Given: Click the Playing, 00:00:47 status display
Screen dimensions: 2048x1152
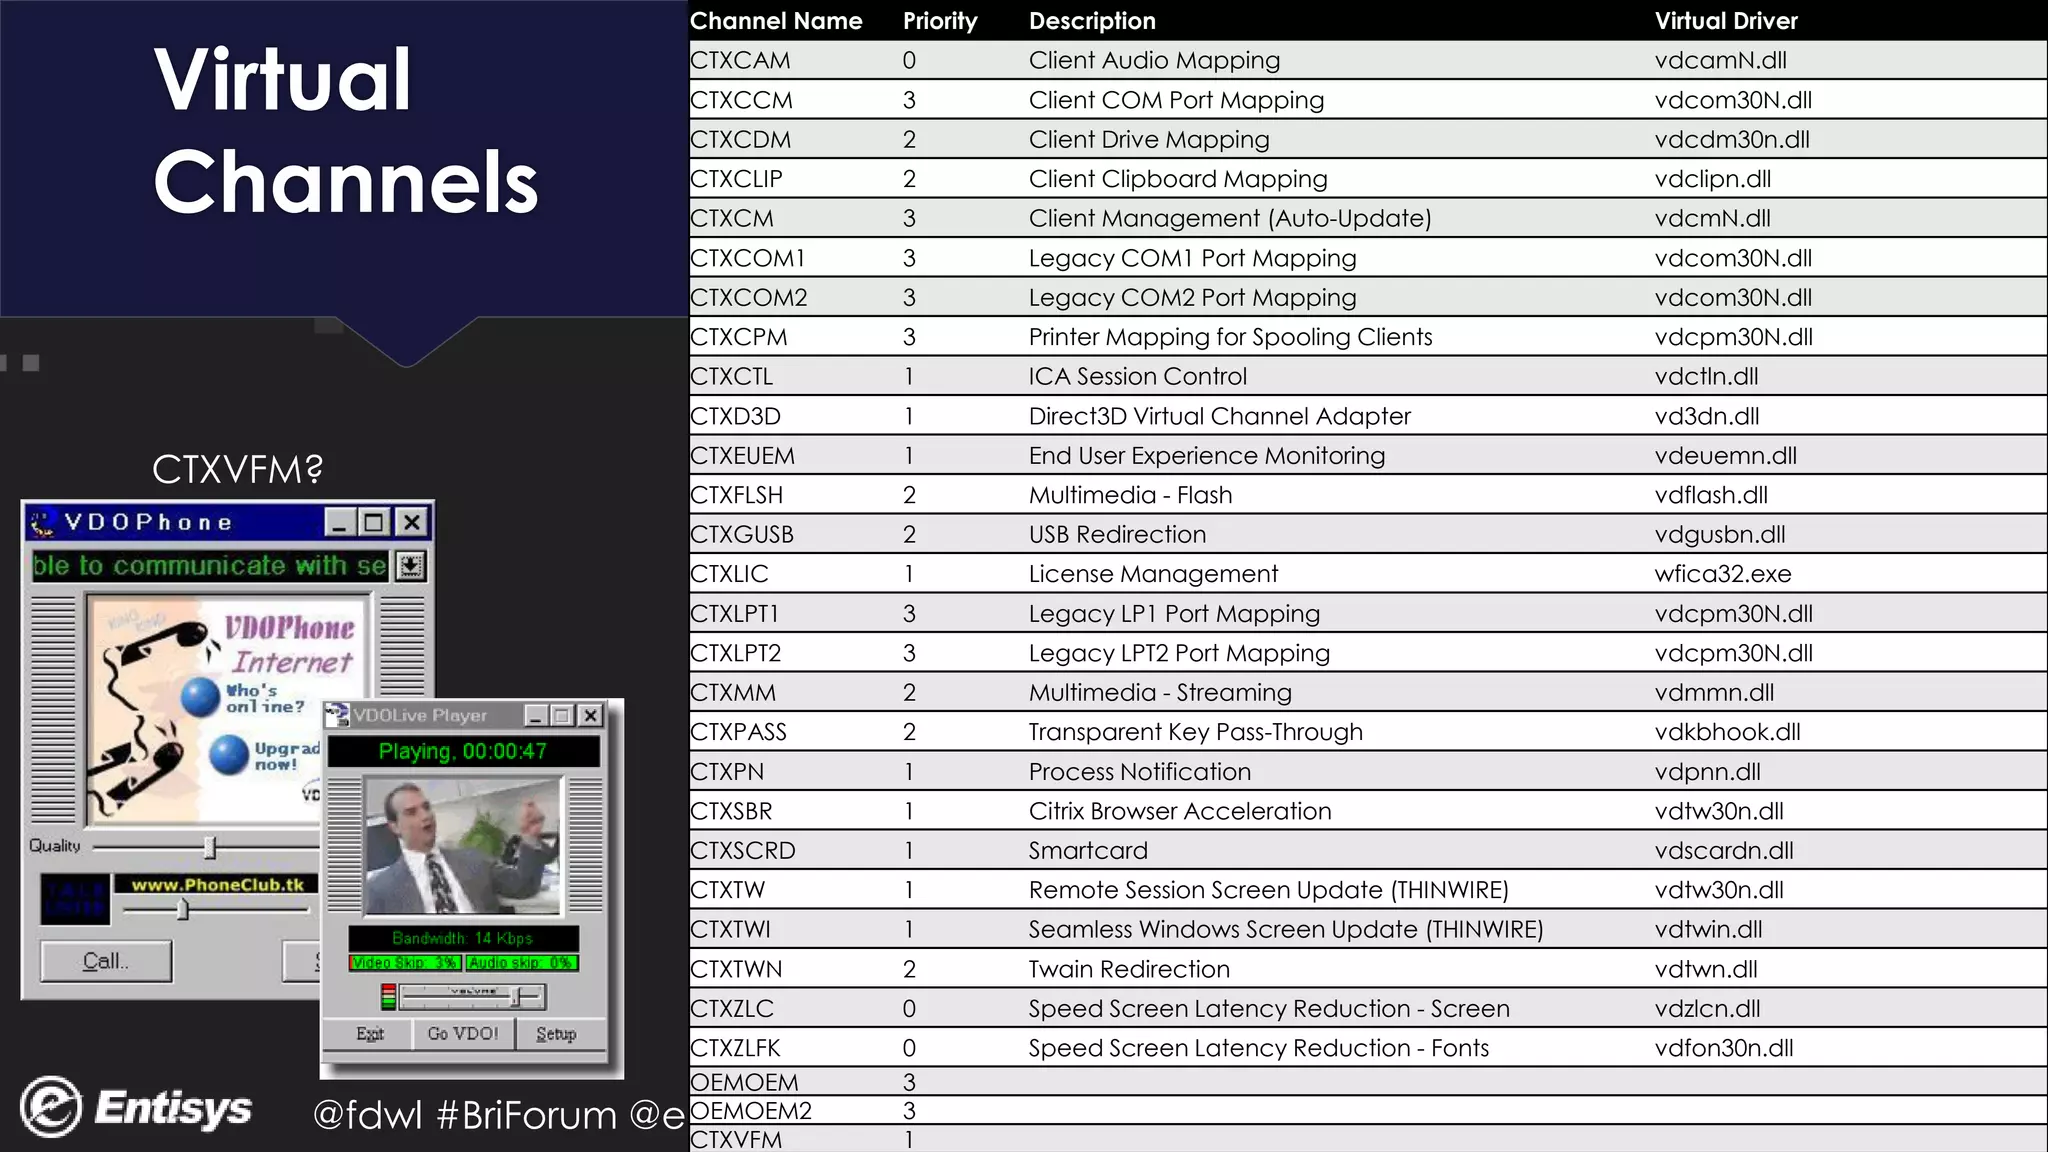Looking at the screenshot, I should pyautogui.click(x=463, y=751).
